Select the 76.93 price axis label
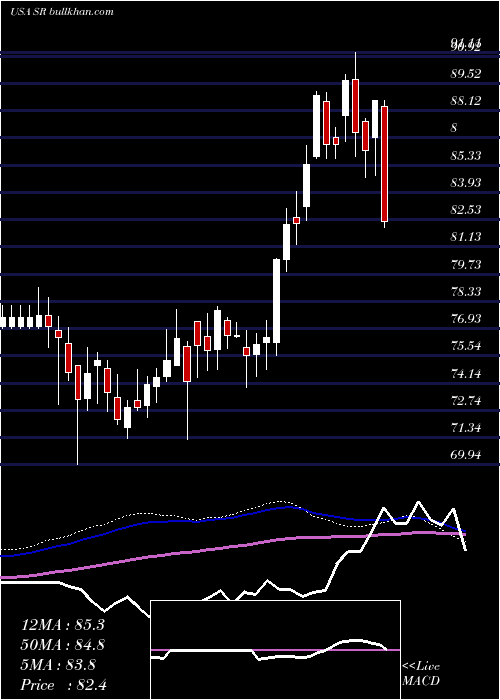Viewport: 500px width, 700px height. (466, 319)
